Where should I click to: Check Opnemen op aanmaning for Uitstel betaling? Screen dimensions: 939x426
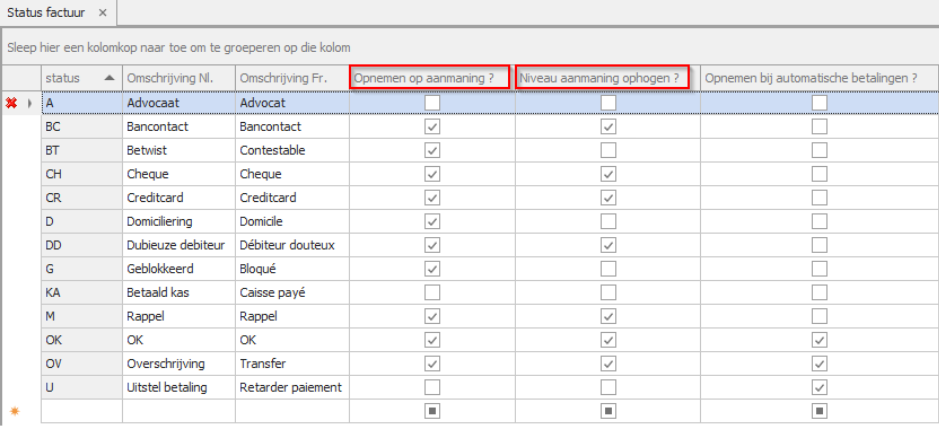pyautogui.click(x=432, y=388)
